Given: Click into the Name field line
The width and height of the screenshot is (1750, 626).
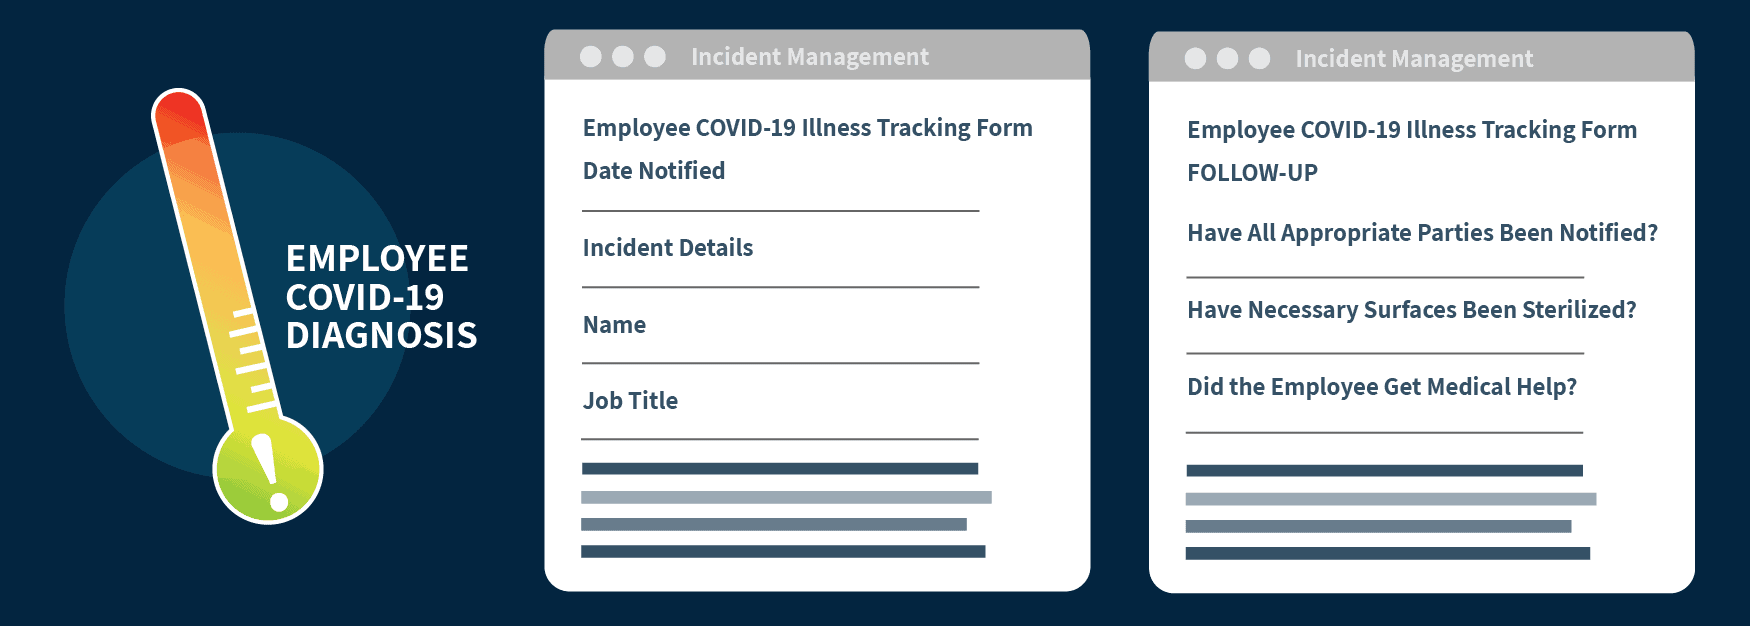Looking at the screenshot, I should [x=780, y=363].
